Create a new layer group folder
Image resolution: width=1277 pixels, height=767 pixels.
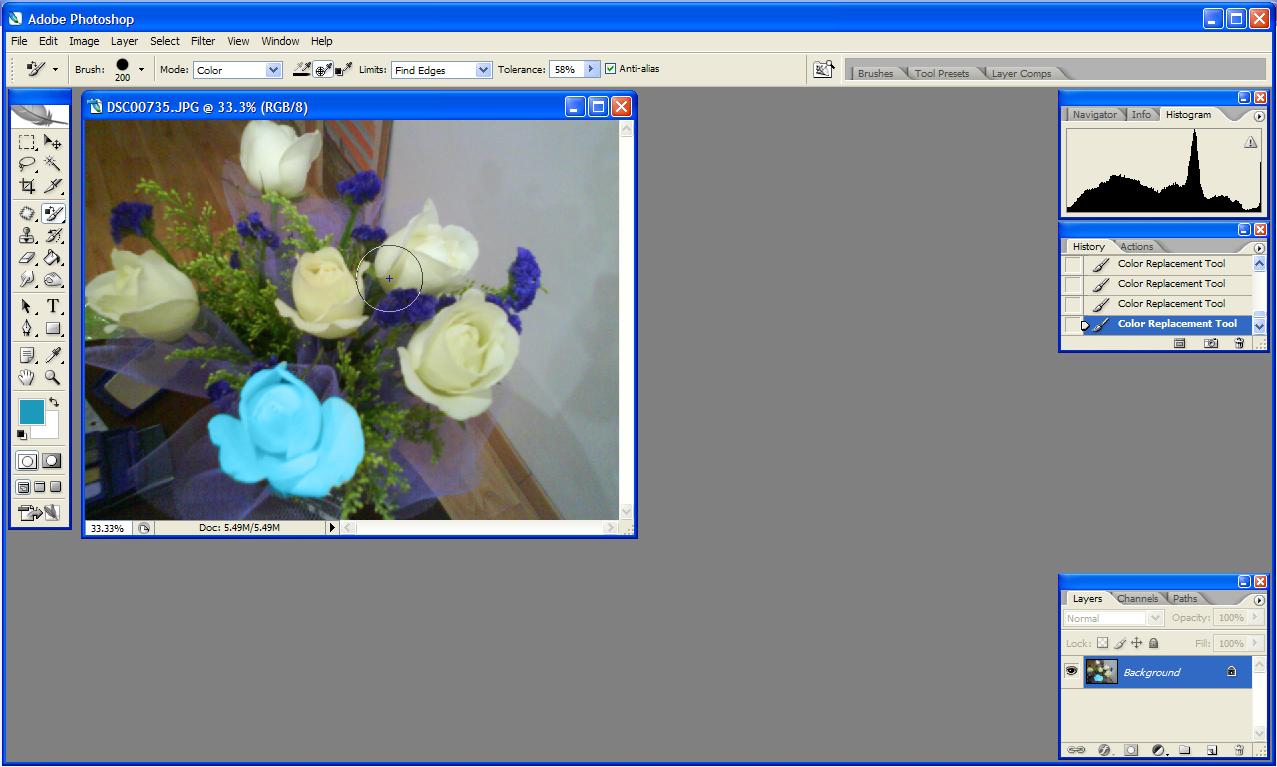1184,750
